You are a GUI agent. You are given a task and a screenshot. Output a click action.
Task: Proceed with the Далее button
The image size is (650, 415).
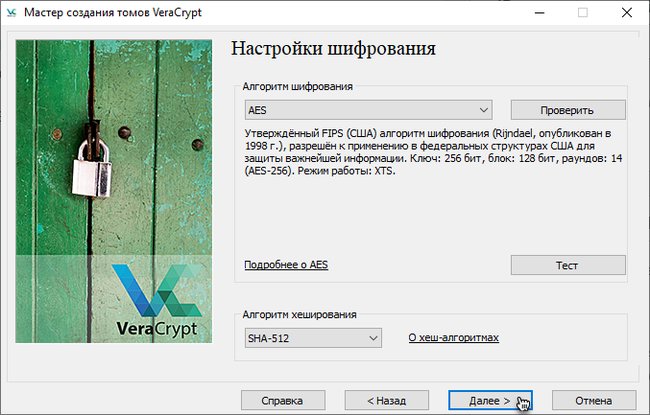pyautogui.click(x=490, y=400)
